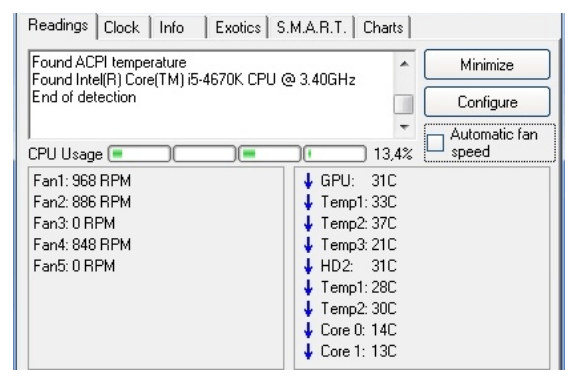Viewport: 580px width, 384px height.
Task: Select the Fan3: 0 RPM reading
Action: click(x=74, y=223)
